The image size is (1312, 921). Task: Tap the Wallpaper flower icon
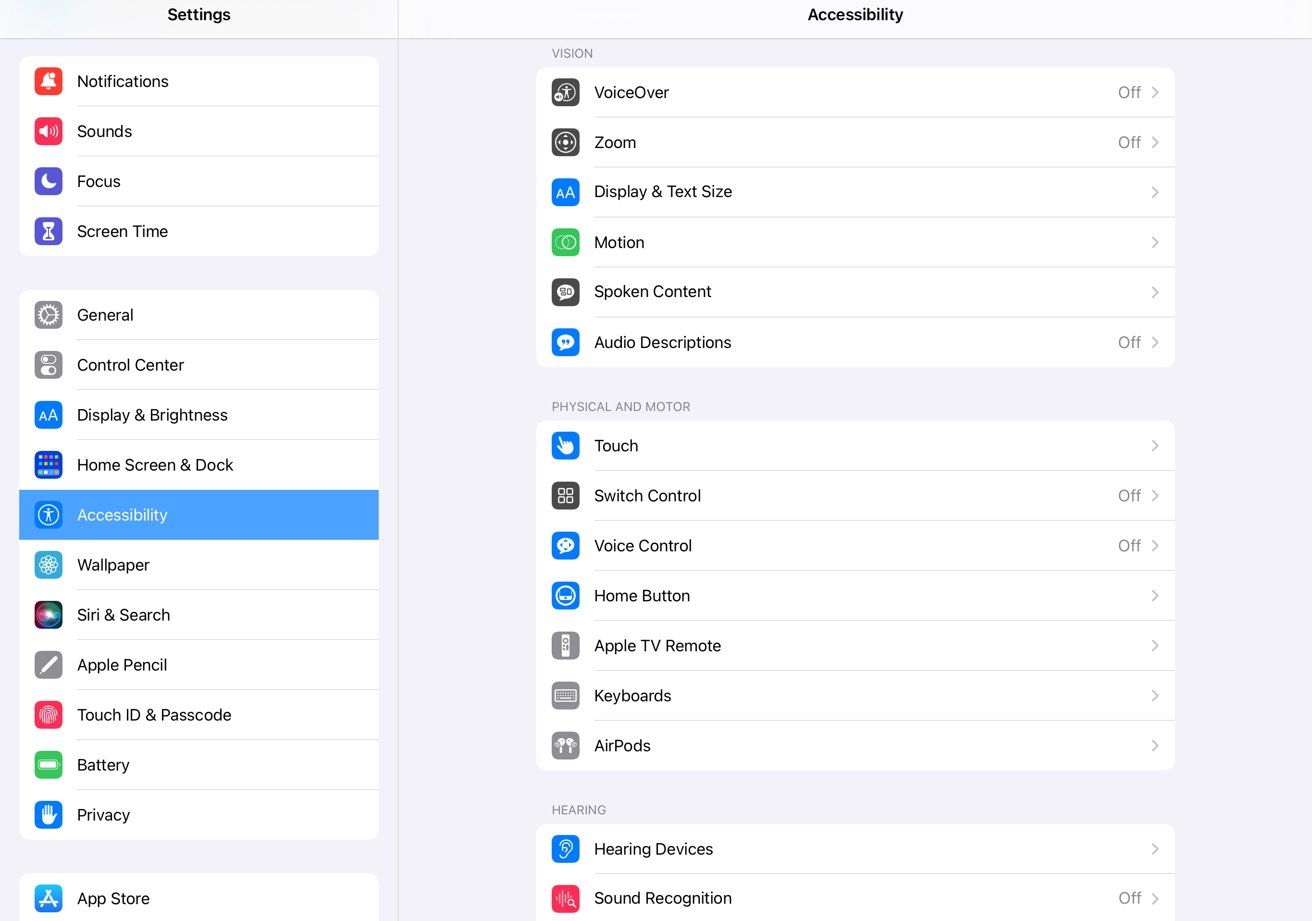48,565
